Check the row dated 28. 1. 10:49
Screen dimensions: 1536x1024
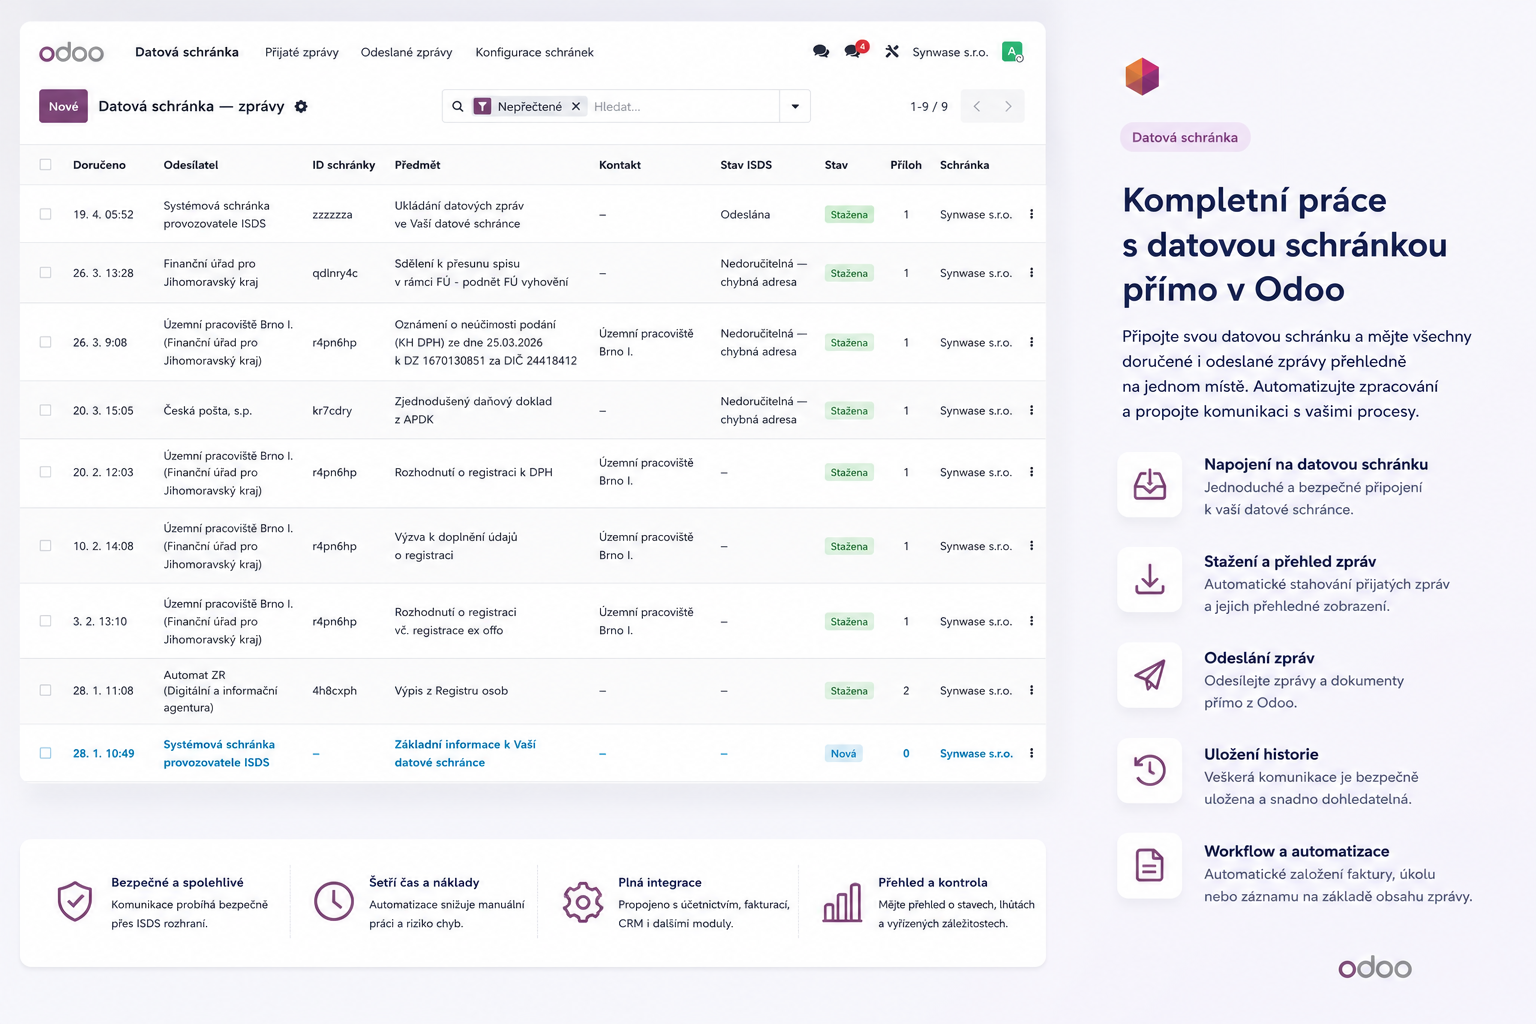click(x=45, y=753)
